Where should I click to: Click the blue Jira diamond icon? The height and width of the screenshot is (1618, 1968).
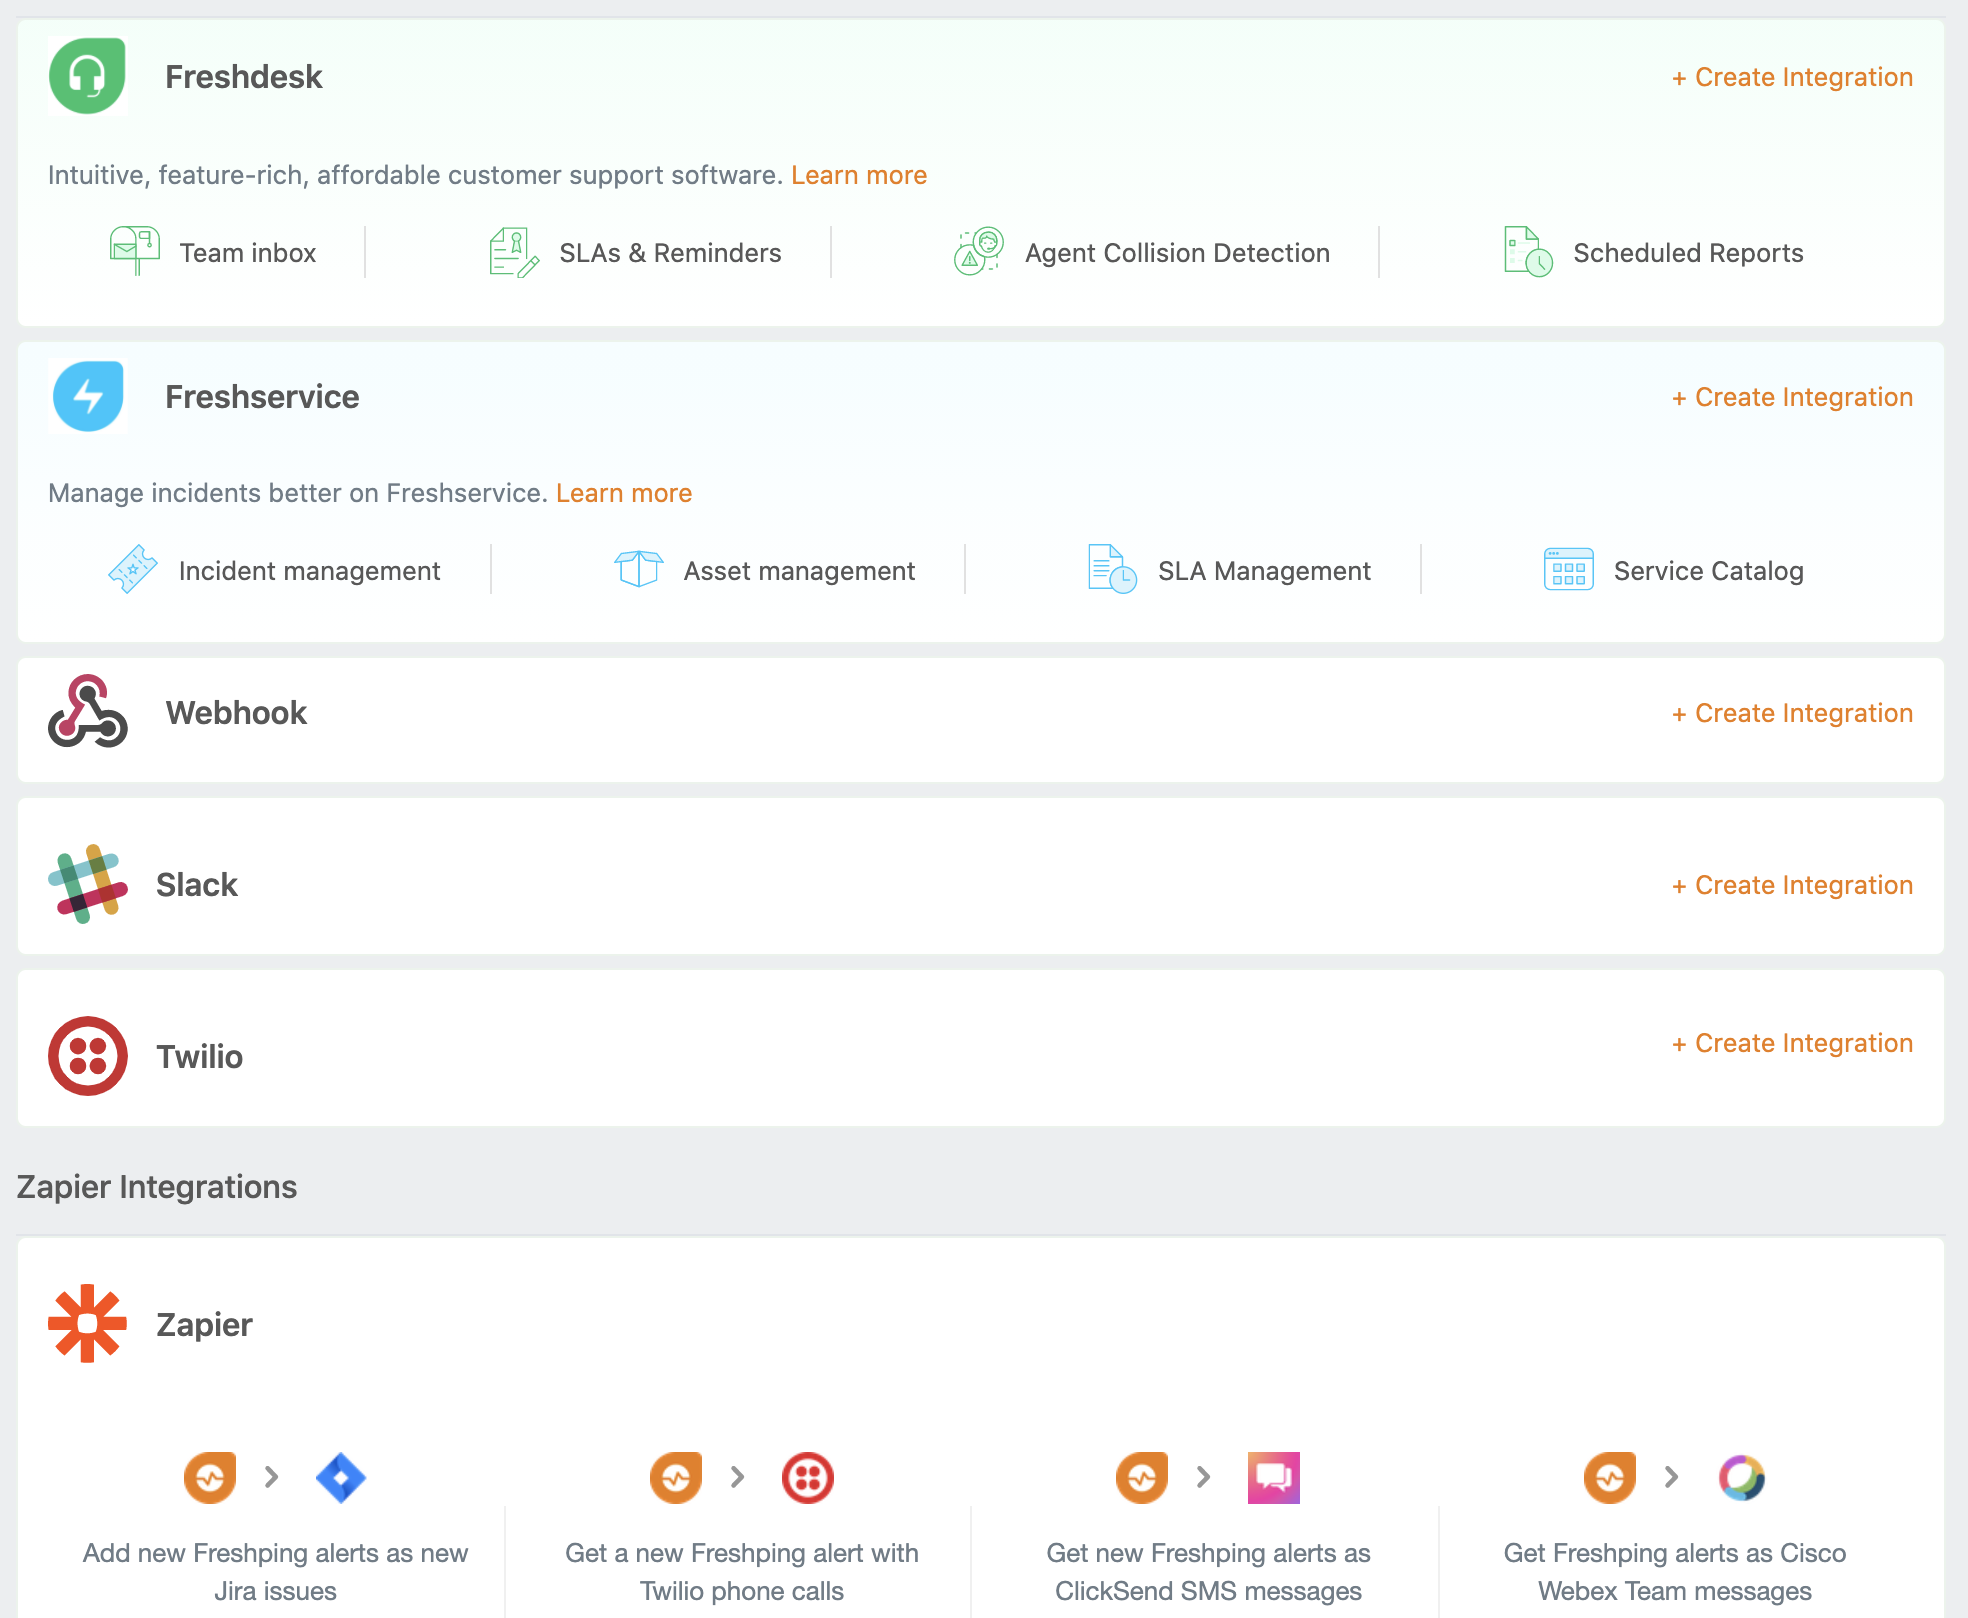(340, 1477)
